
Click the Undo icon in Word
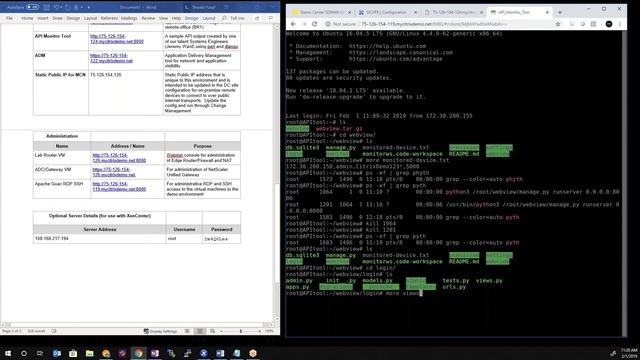(57, 7)
